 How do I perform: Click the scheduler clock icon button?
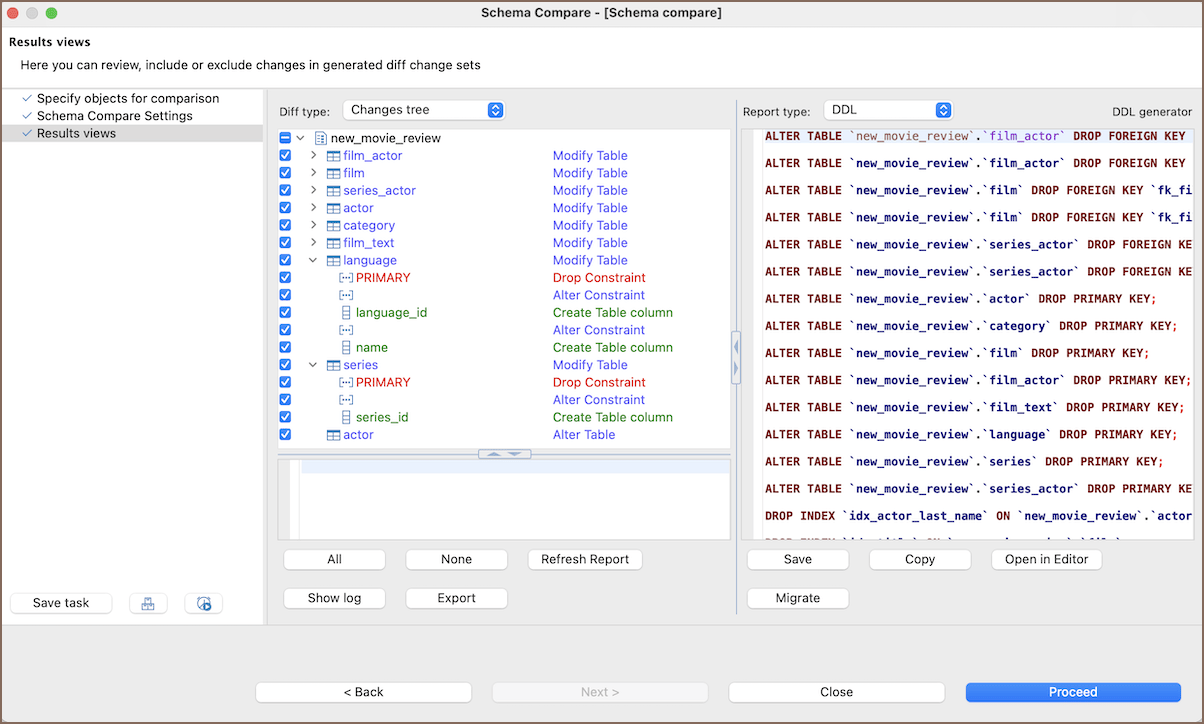(x=204, y=603)
